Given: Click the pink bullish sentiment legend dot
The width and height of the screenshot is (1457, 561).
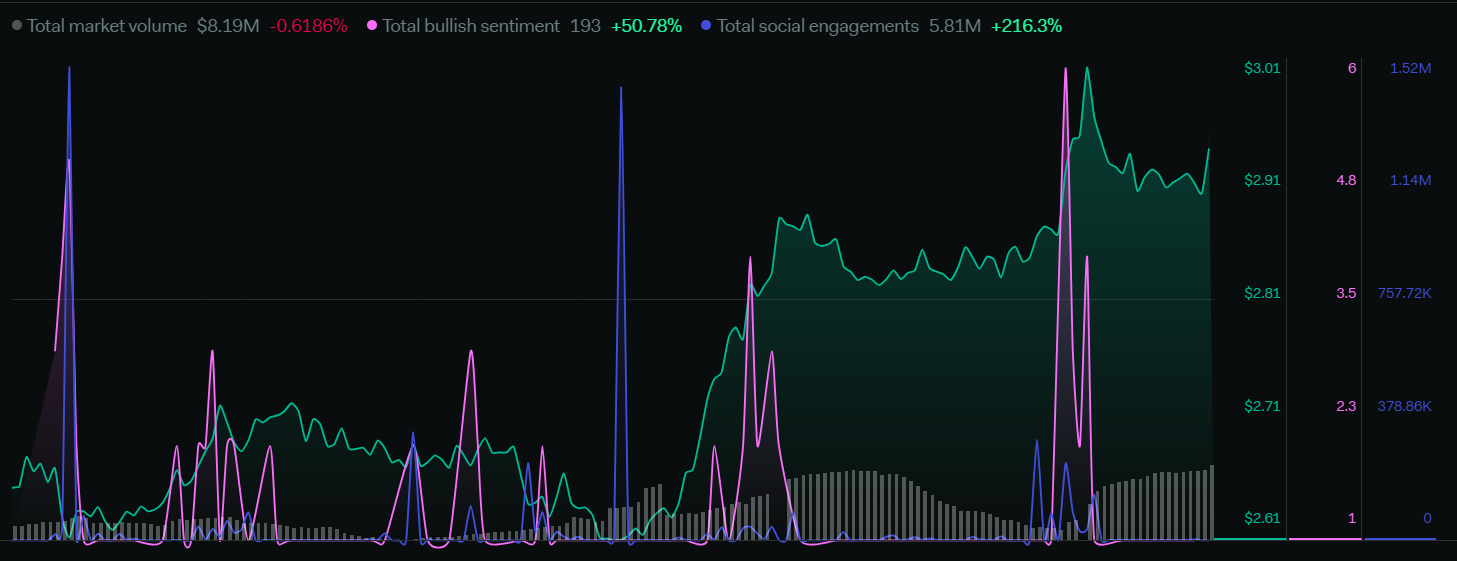Looking at the screenshot, I should [x=373, y=26].
